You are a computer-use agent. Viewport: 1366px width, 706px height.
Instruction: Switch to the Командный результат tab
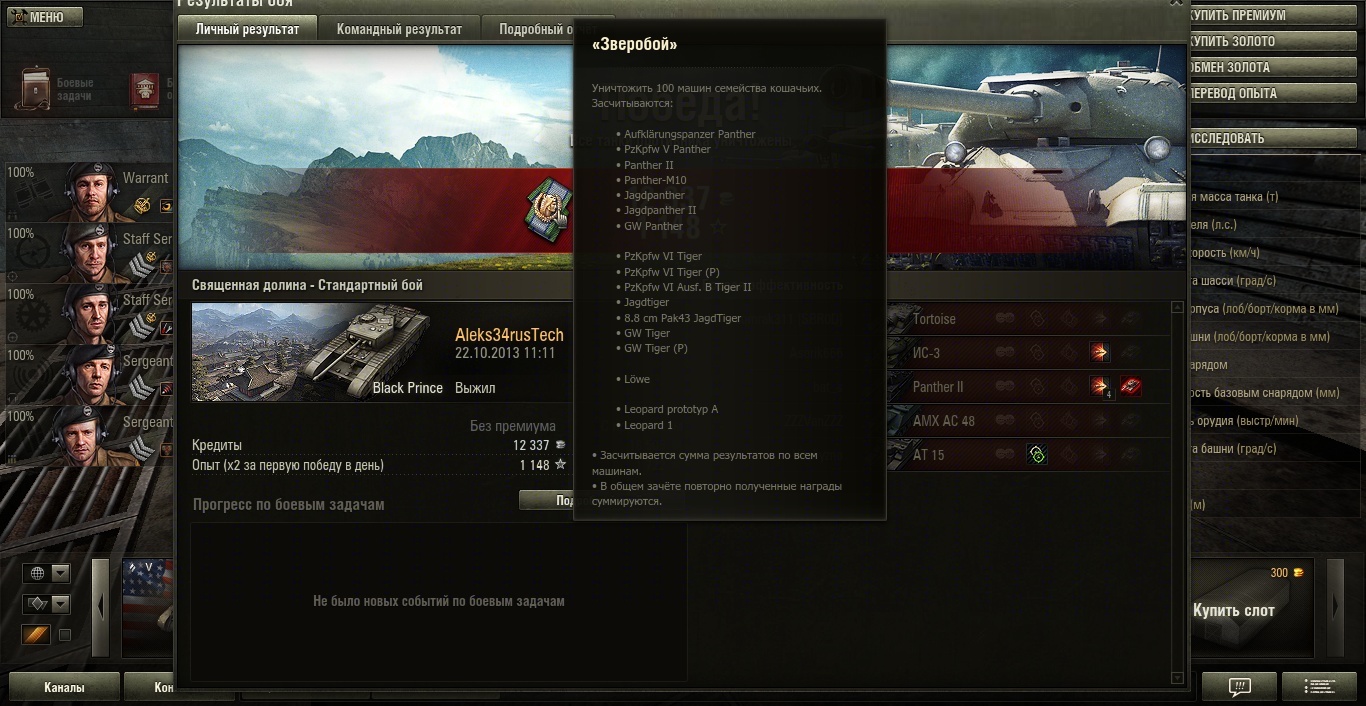pyautogui.click(x=399, y=29)
